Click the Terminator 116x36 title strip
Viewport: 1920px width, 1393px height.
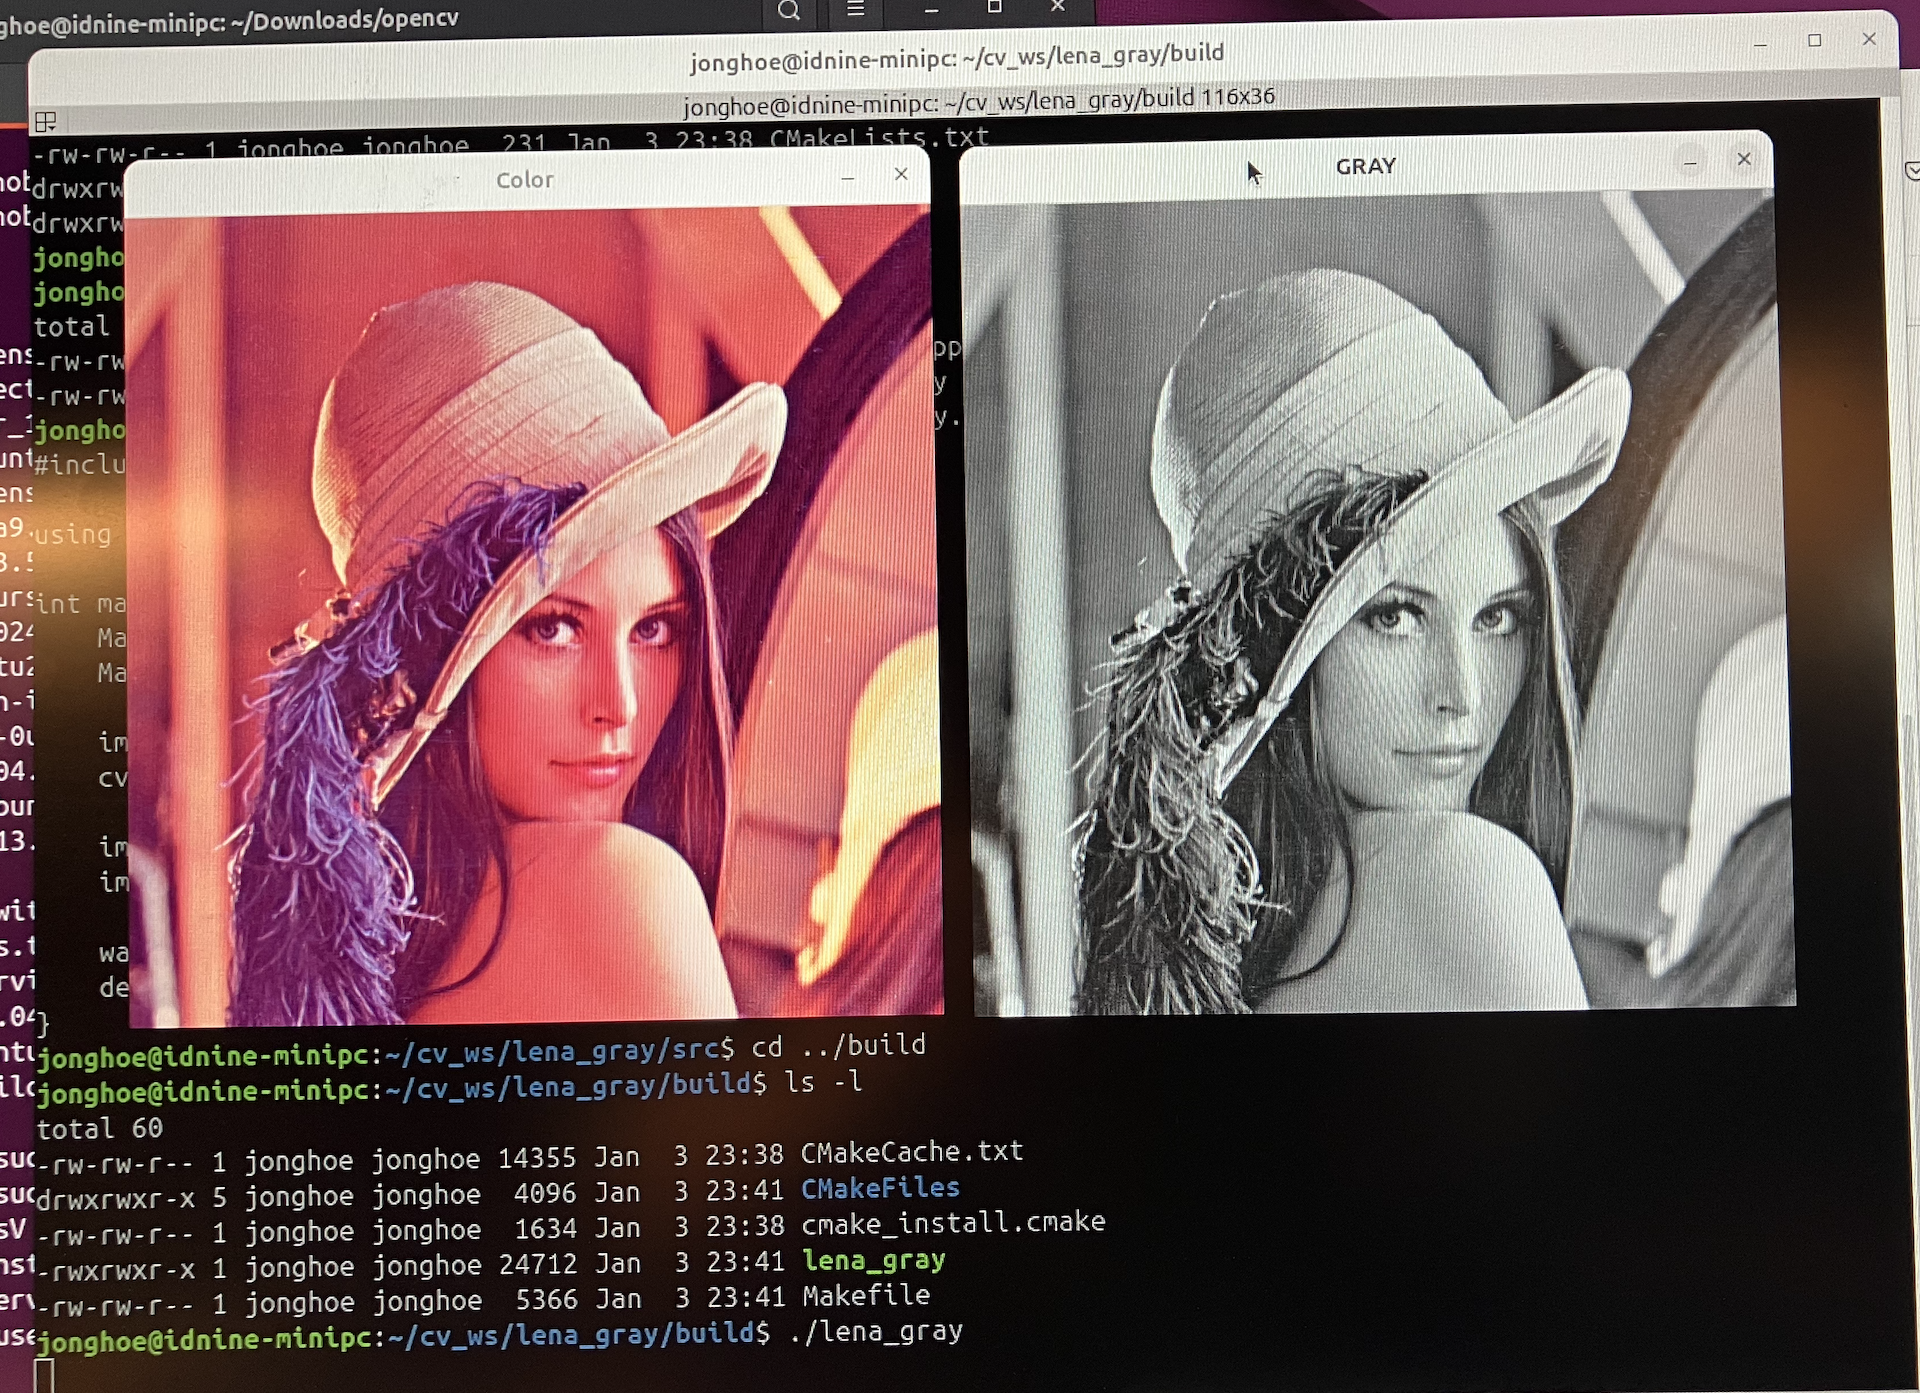click(978, 100)
